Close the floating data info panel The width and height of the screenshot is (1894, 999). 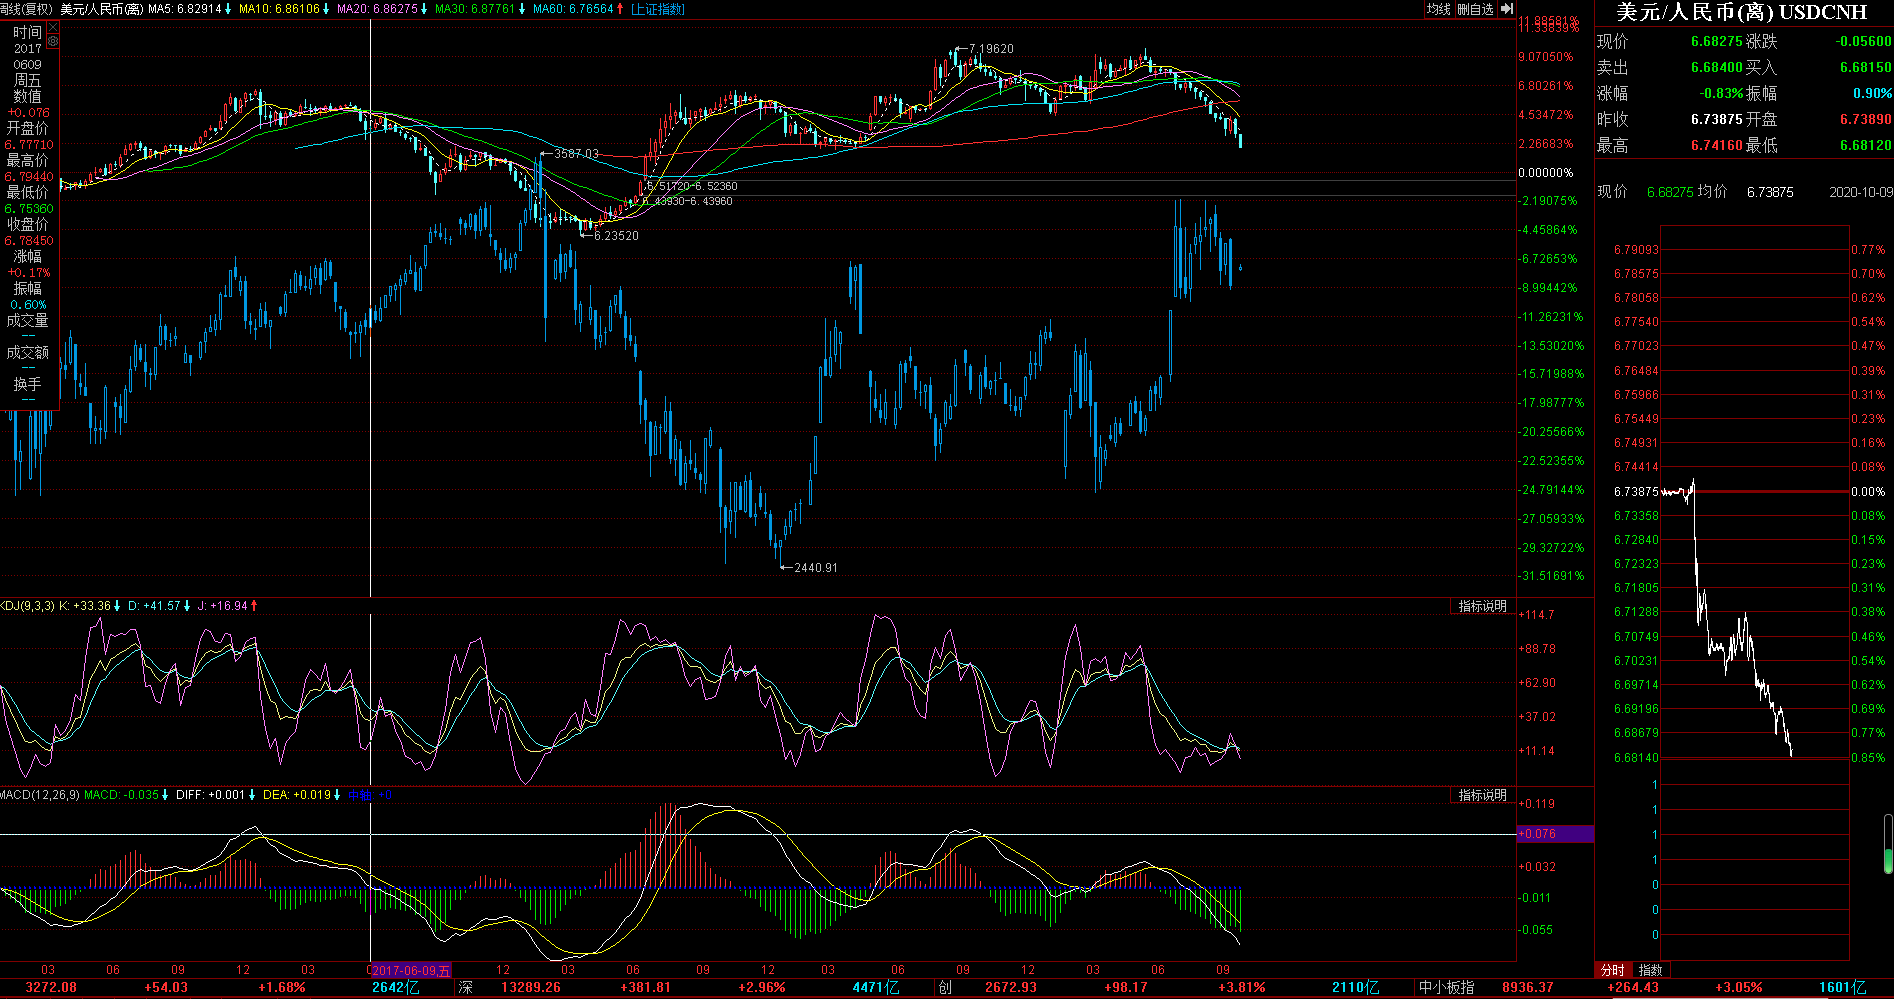coord(53,28)
